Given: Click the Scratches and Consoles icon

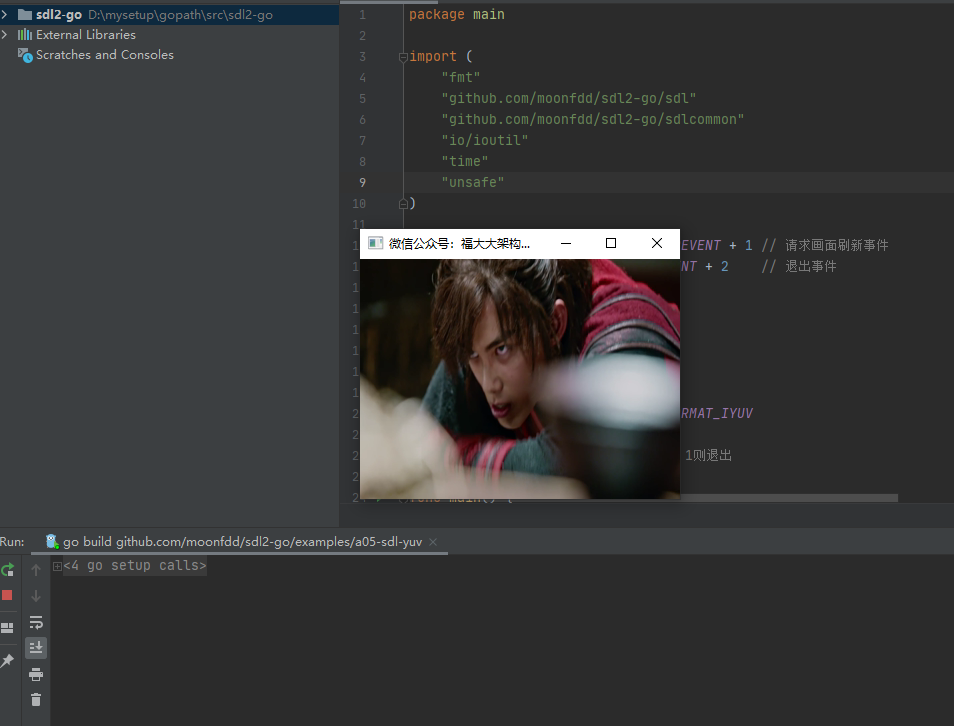Looking at the screenshot, I should tap(25, 55).
